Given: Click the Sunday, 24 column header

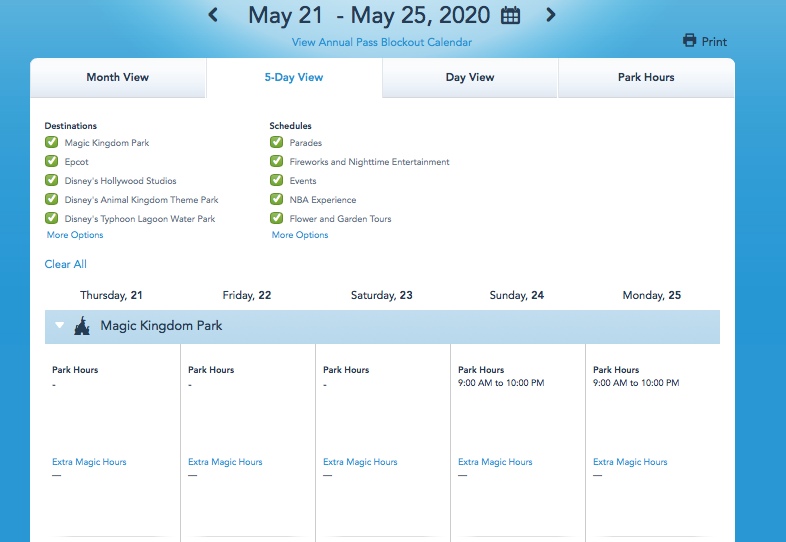Looking at the screenshot, I should pos(517,295).
